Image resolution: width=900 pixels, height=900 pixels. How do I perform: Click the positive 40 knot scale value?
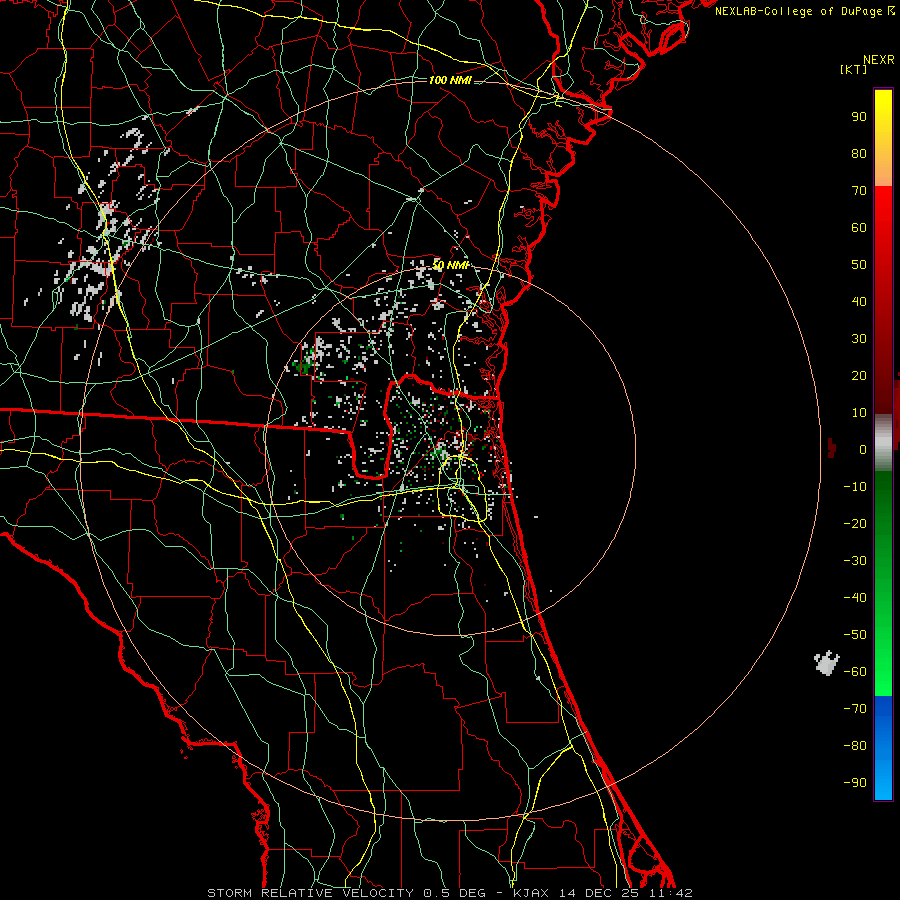(859, 302)
